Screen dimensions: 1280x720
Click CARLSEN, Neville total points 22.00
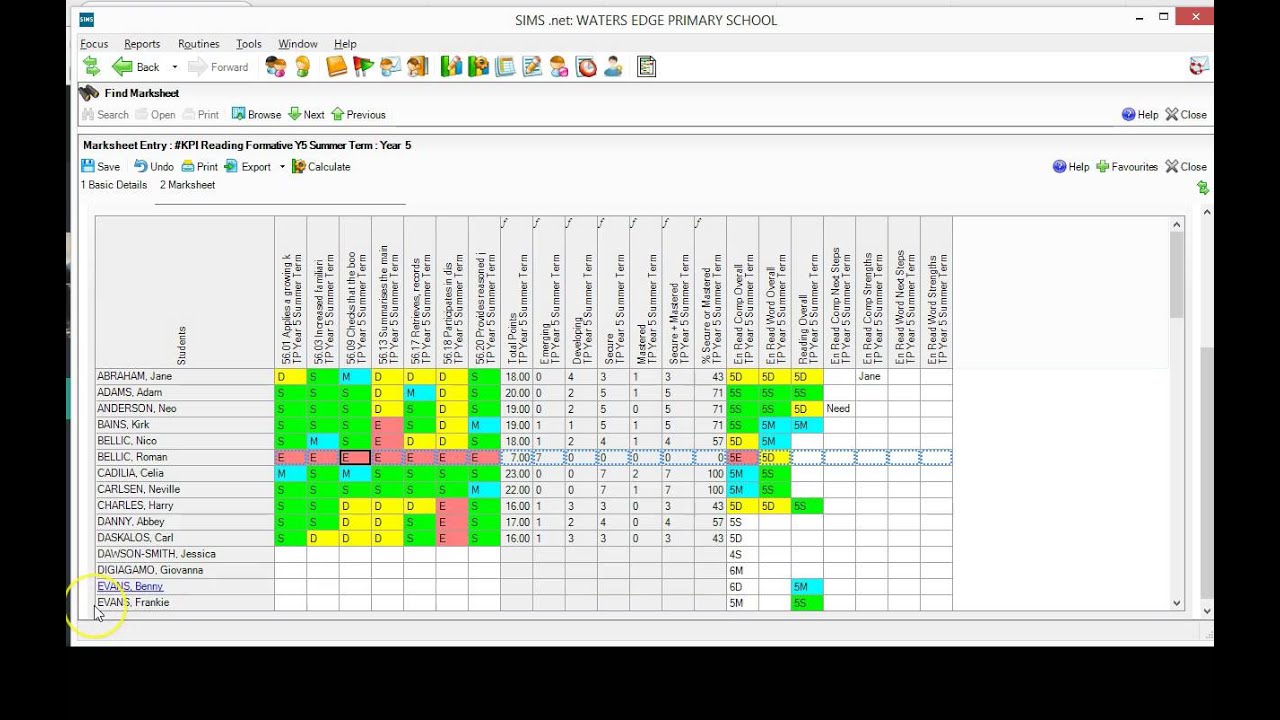pyautogui.click(x=516, y=490)
